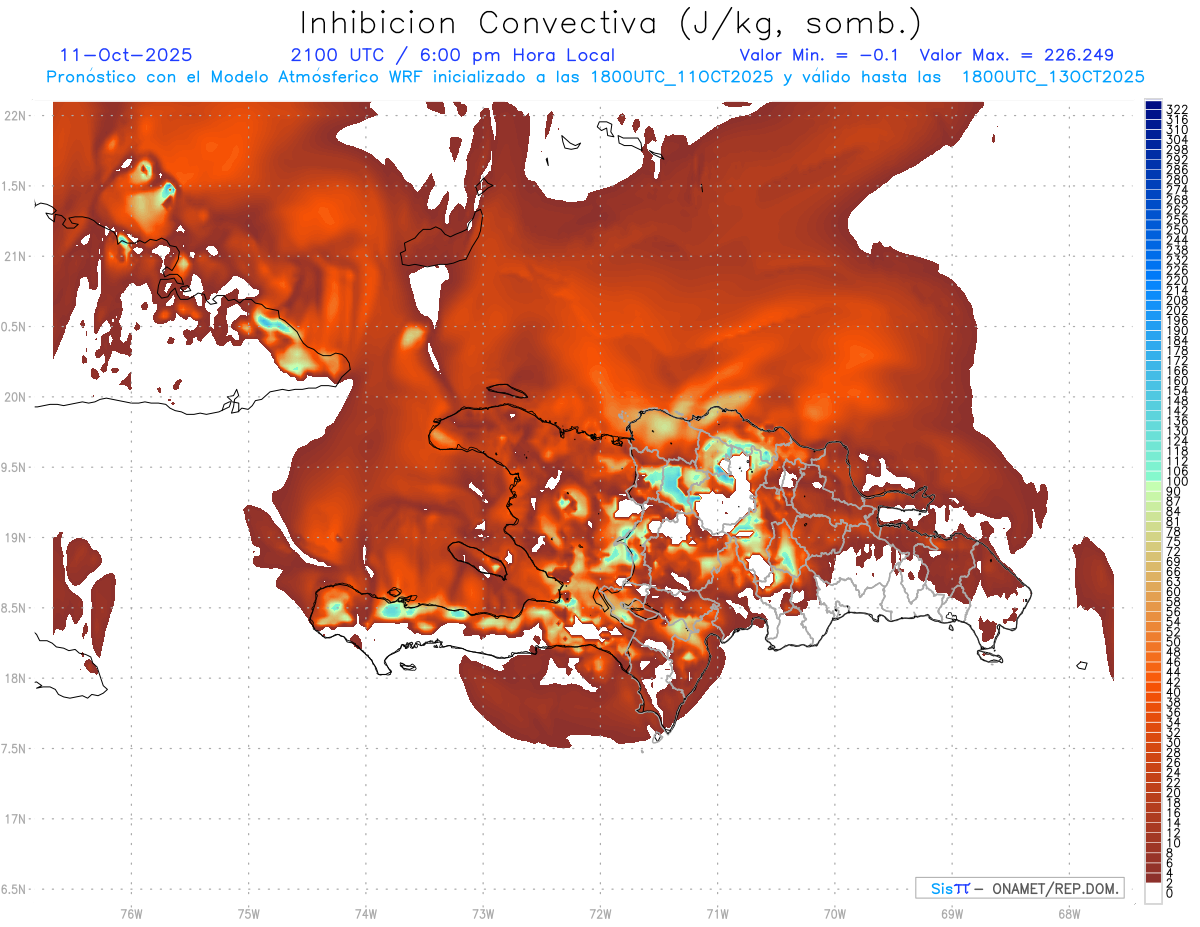Click the WRF model forecast description line
This screenshot has height=927, width=1200.
tap(595, 76)
